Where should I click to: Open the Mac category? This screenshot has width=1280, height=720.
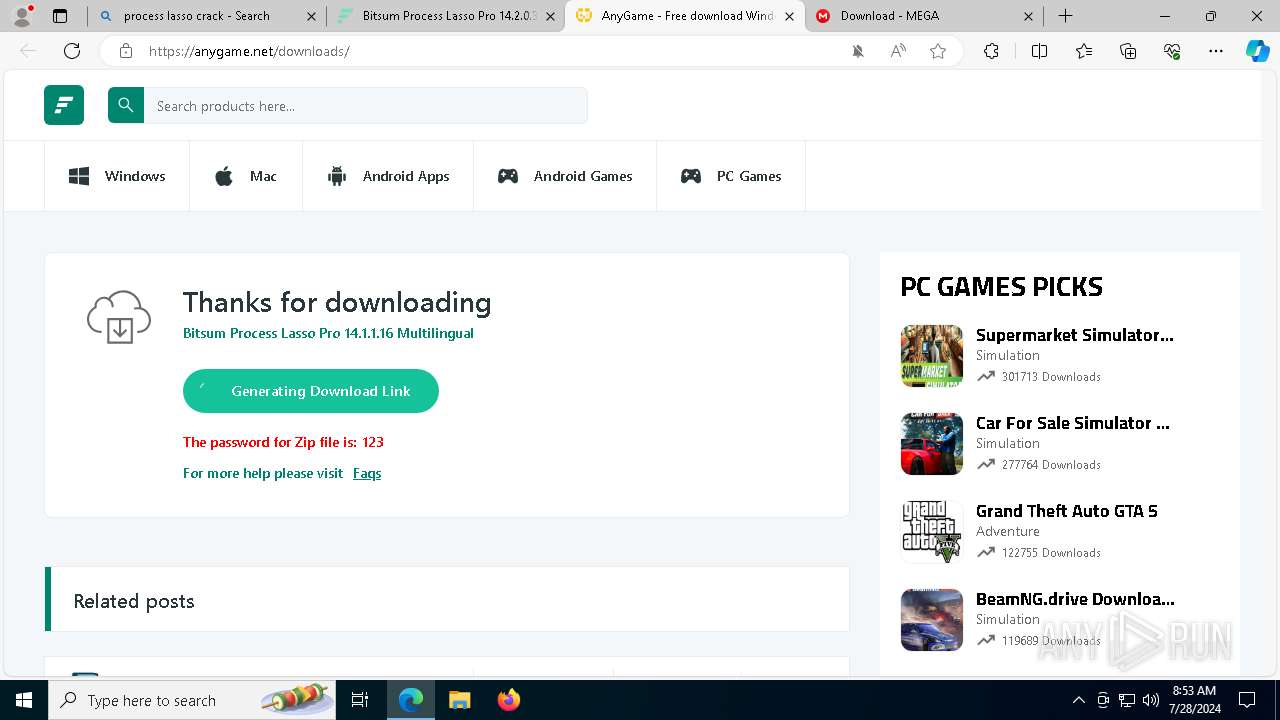(246, 176)
